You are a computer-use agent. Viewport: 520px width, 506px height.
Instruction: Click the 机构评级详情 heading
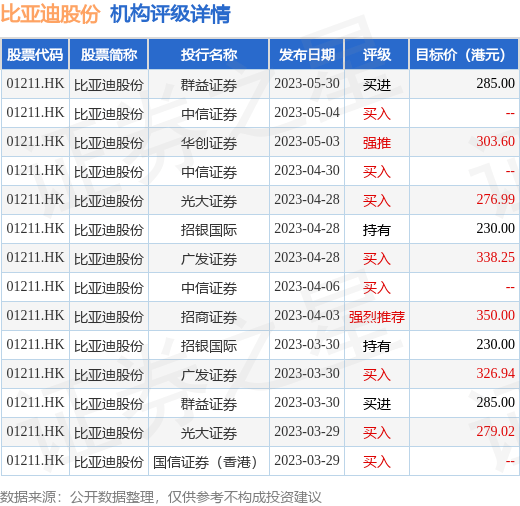tap(170, 14)
